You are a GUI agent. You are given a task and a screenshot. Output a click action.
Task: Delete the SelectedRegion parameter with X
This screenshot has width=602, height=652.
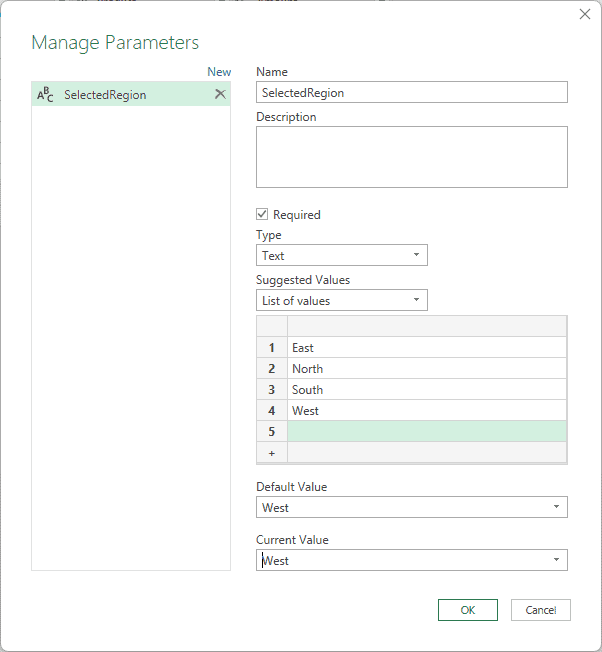click(x=220, y=94)
